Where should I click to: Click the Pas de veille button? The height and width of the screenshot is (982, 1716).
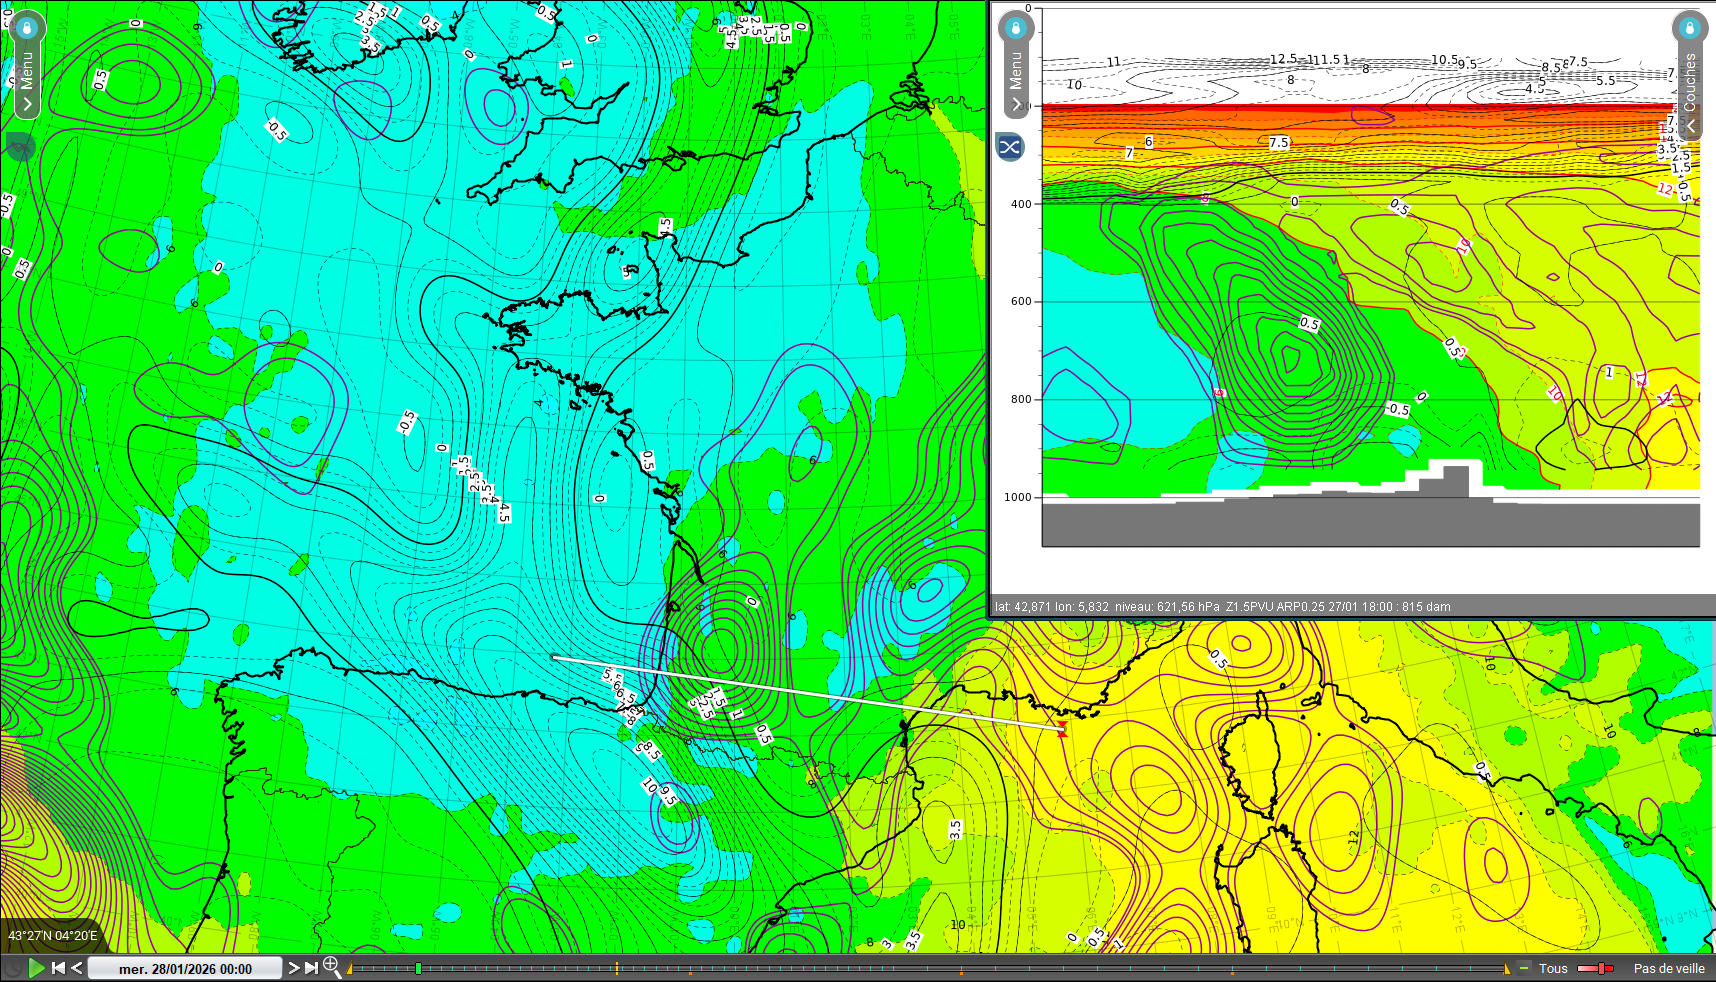pyautogui.click(x=1668, y=968)
